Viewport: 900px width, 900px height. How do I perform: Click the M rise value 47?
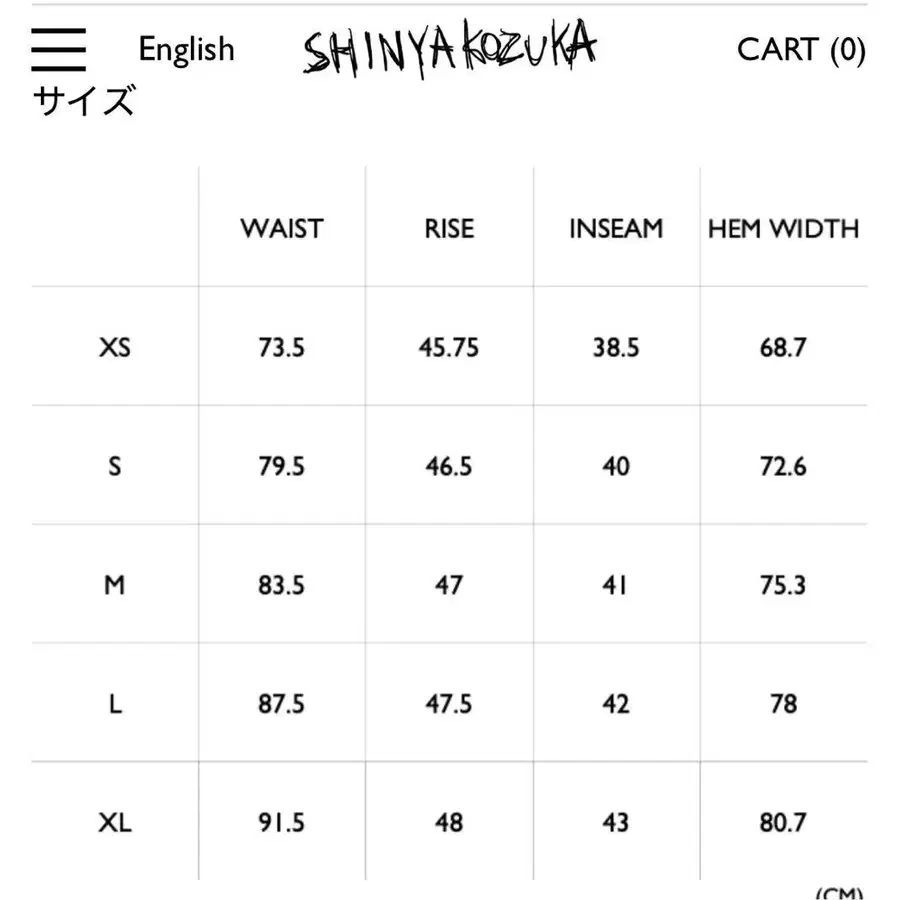pyautogui.click(x=447, y=585)
